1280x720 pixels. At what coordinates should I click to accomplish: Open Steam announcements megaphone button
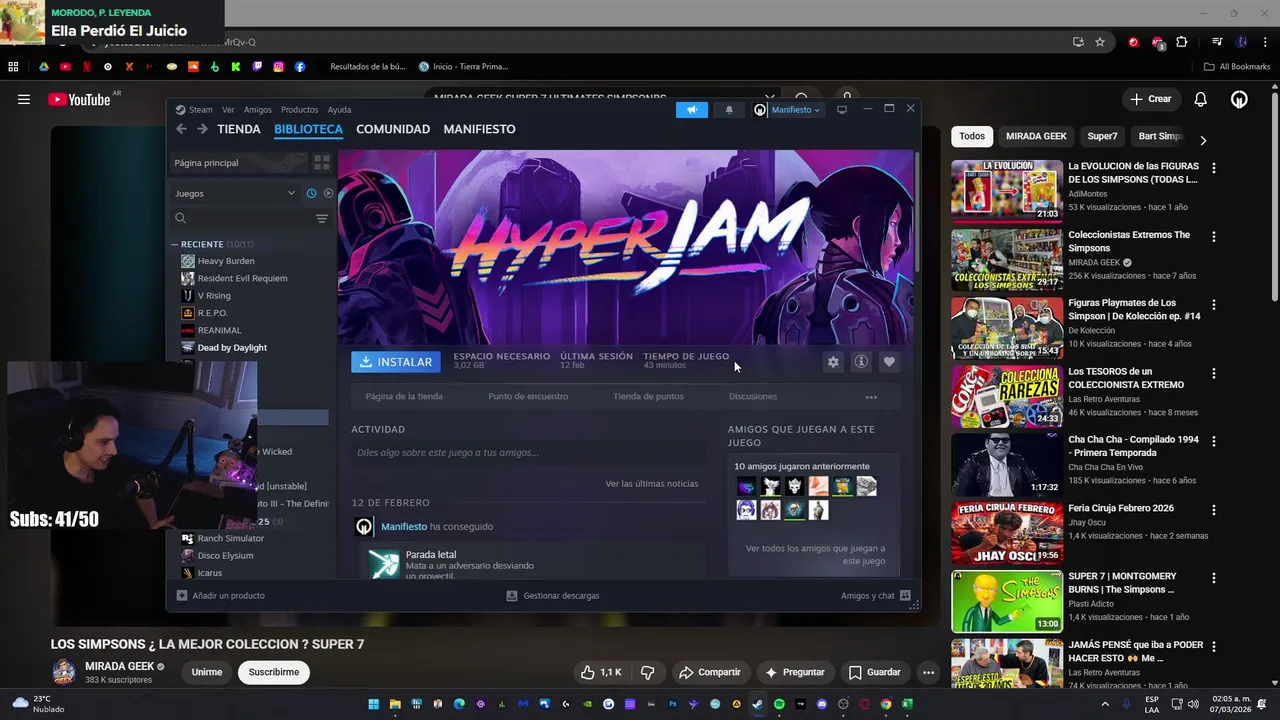point(691,110)
